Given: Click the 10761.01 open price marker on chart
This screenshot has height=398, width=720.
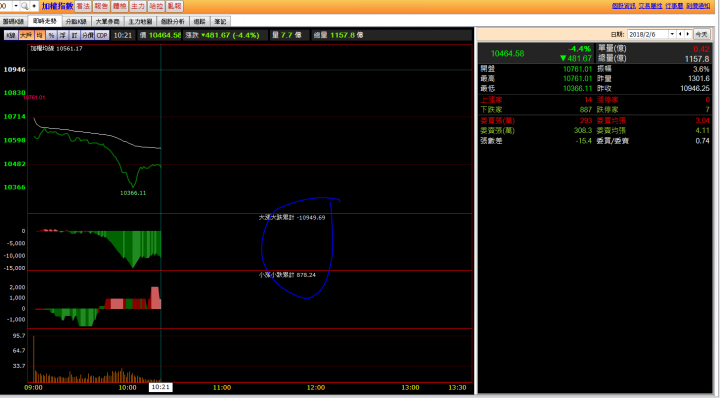Looking at the screenshot, I should [34, 97].
